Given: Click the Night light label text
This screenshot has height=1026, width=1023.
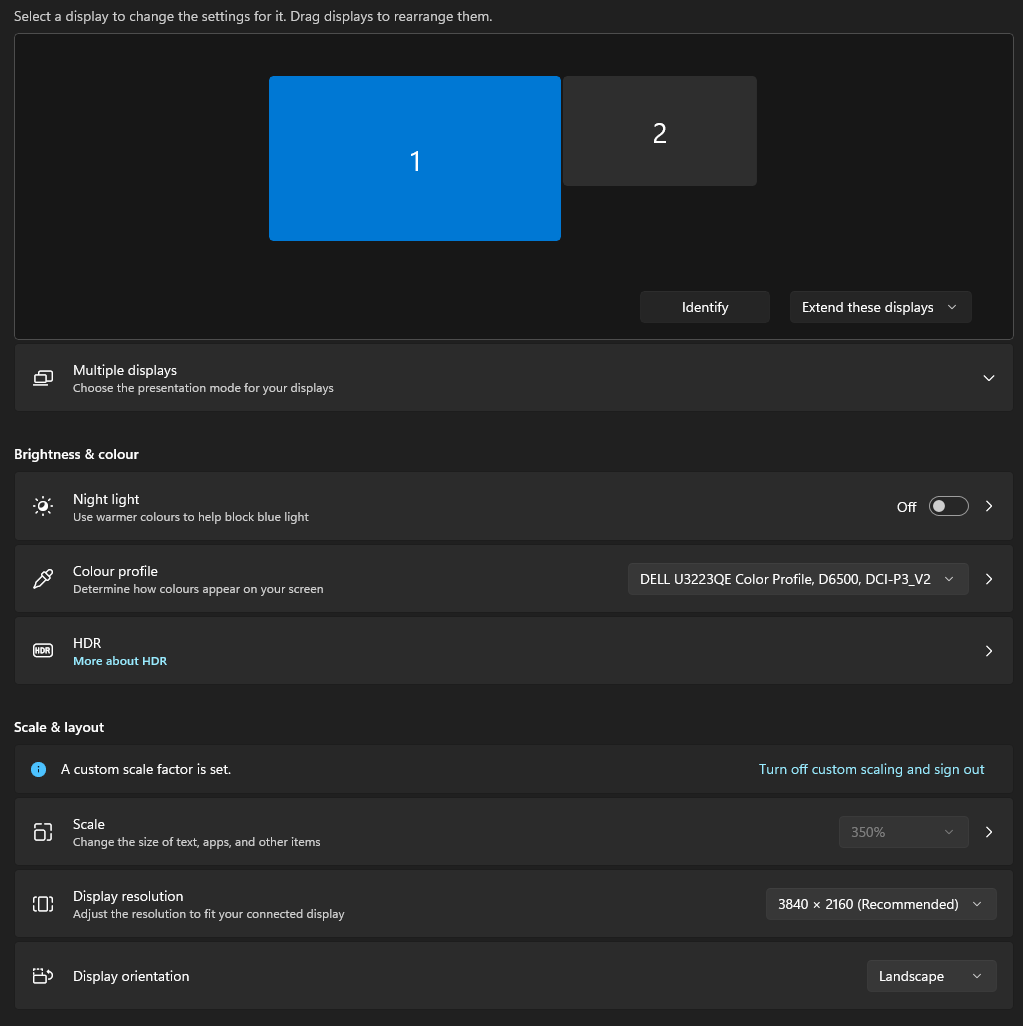Looking at the screenshot, I should (x=106, y=499).
